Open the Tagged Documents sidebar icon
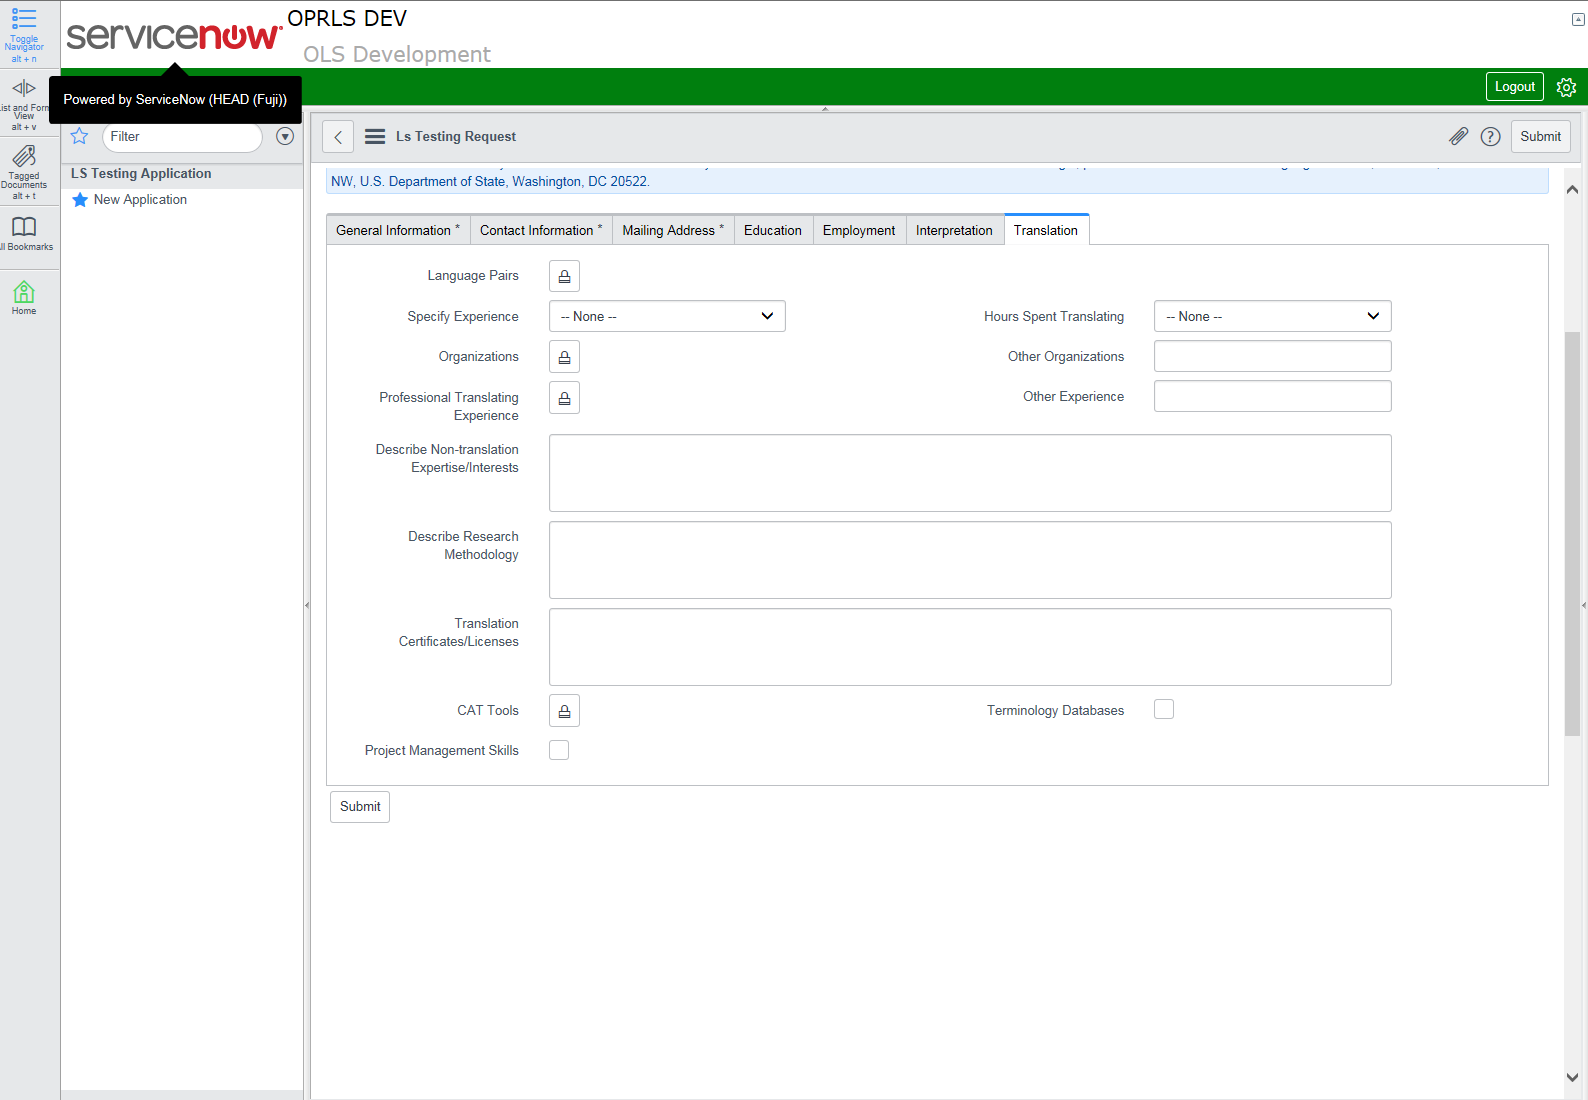Viewport: 1588px width, 1100px height. [24, 157]
